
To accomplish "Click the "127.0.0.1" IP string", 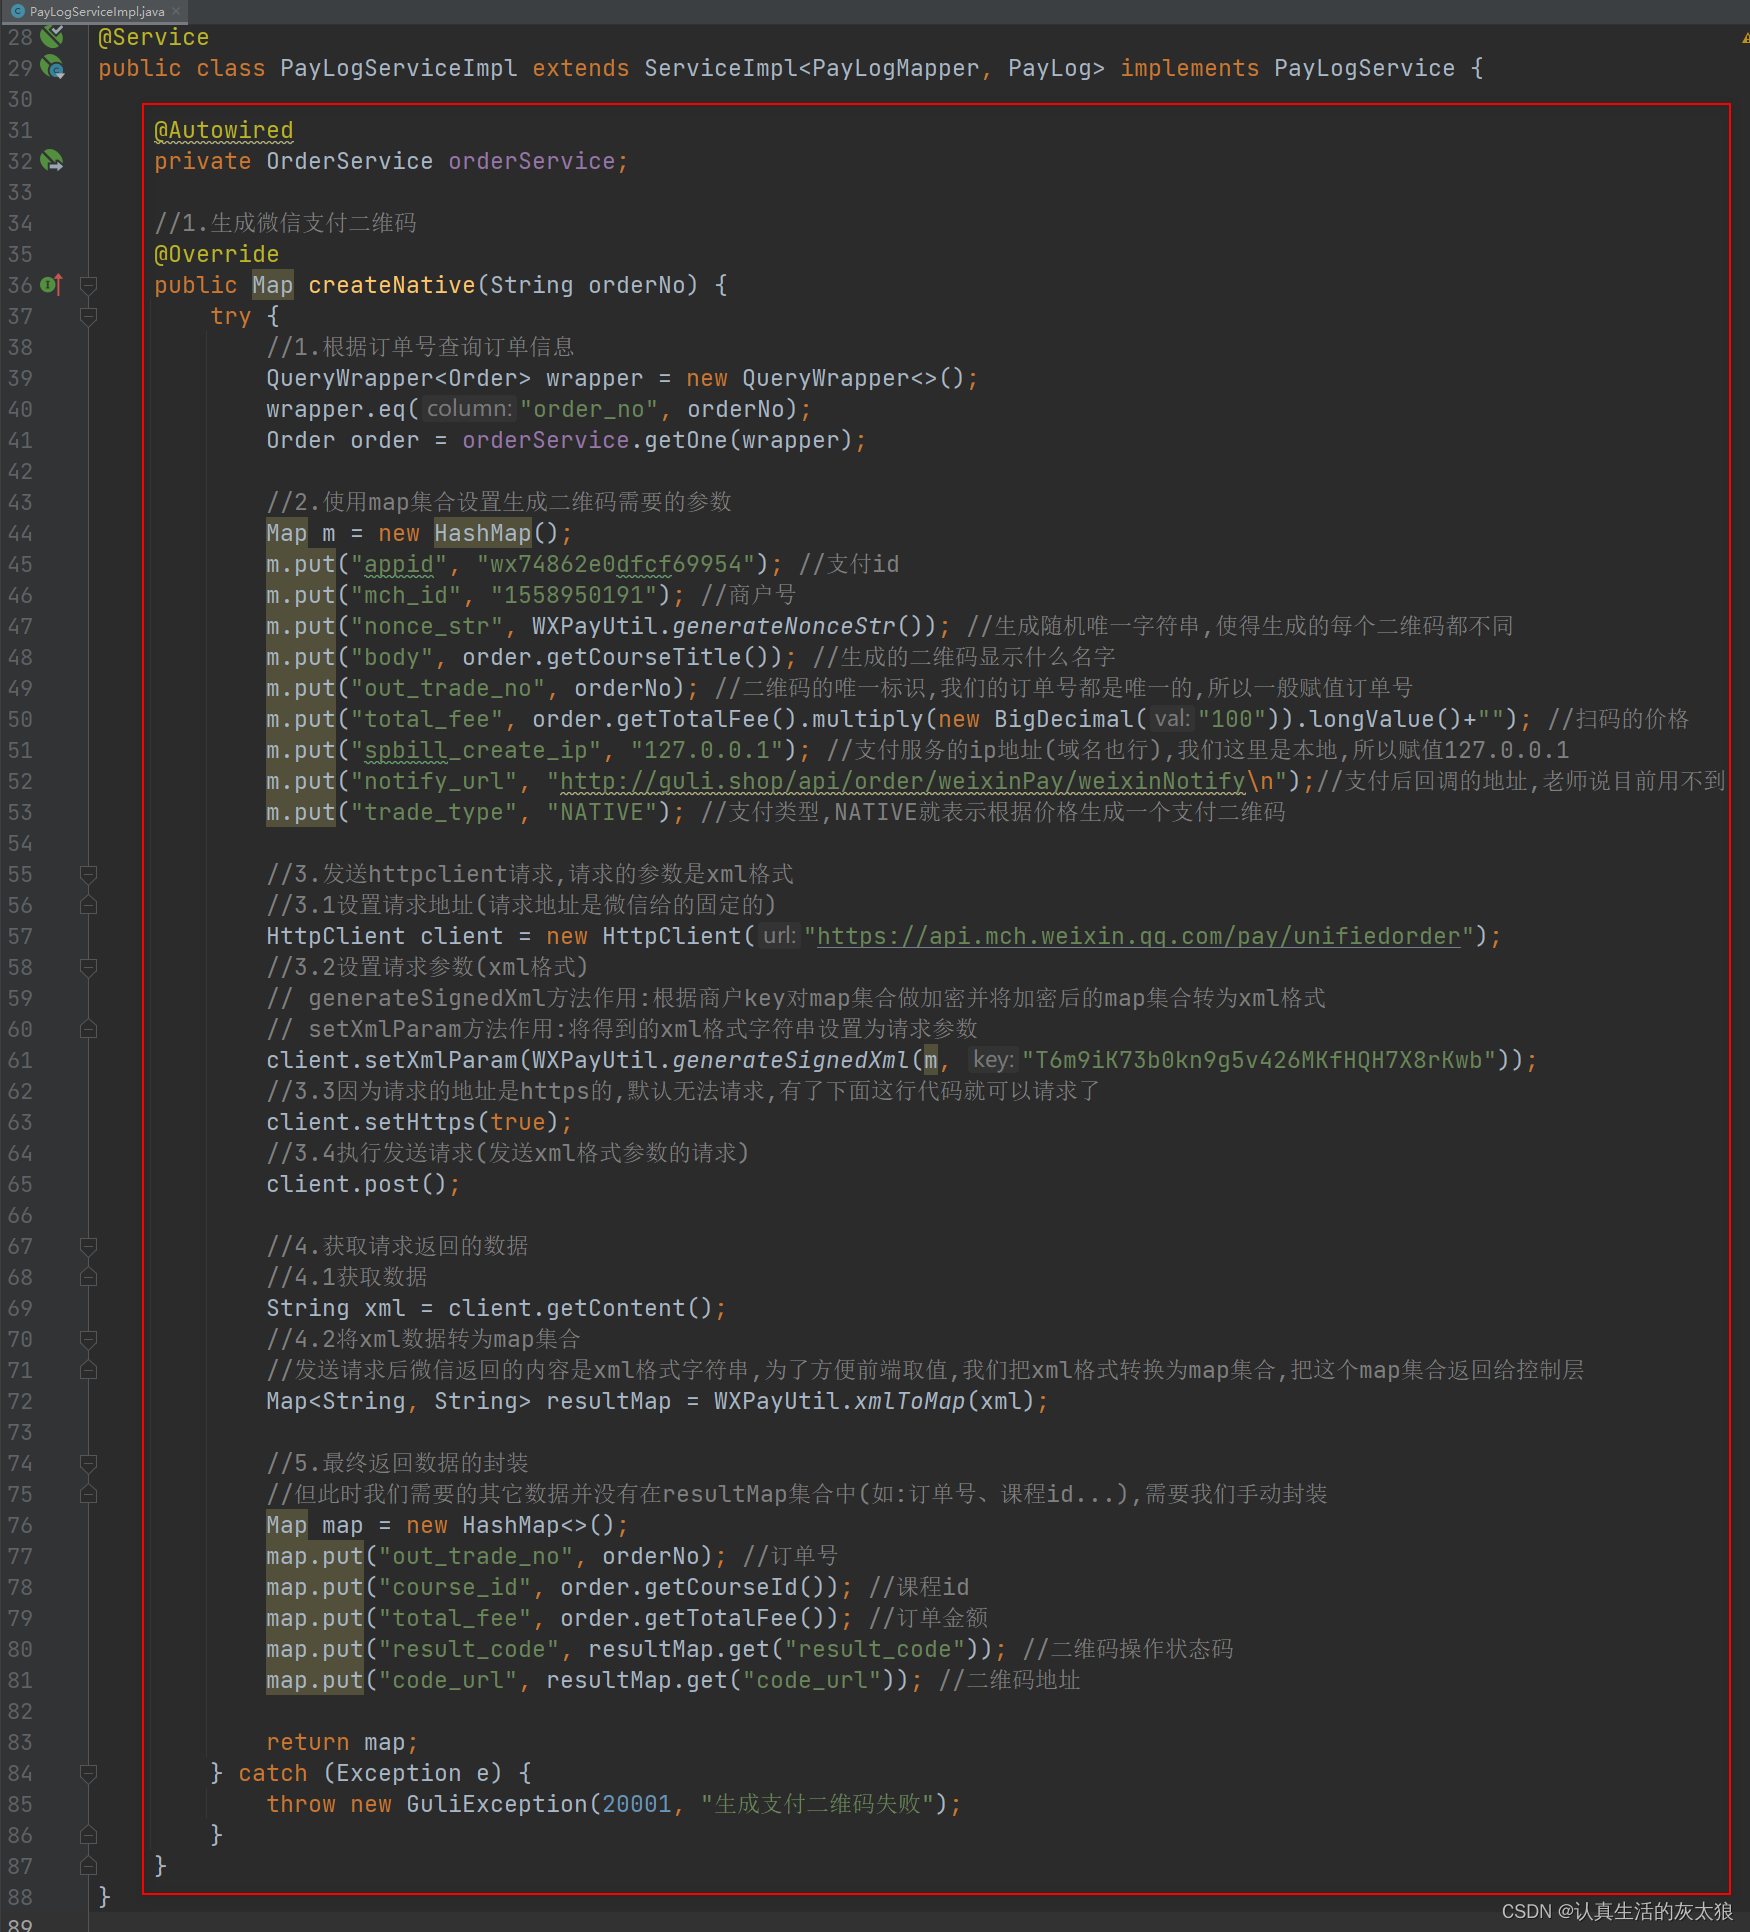I will point(707,750).
